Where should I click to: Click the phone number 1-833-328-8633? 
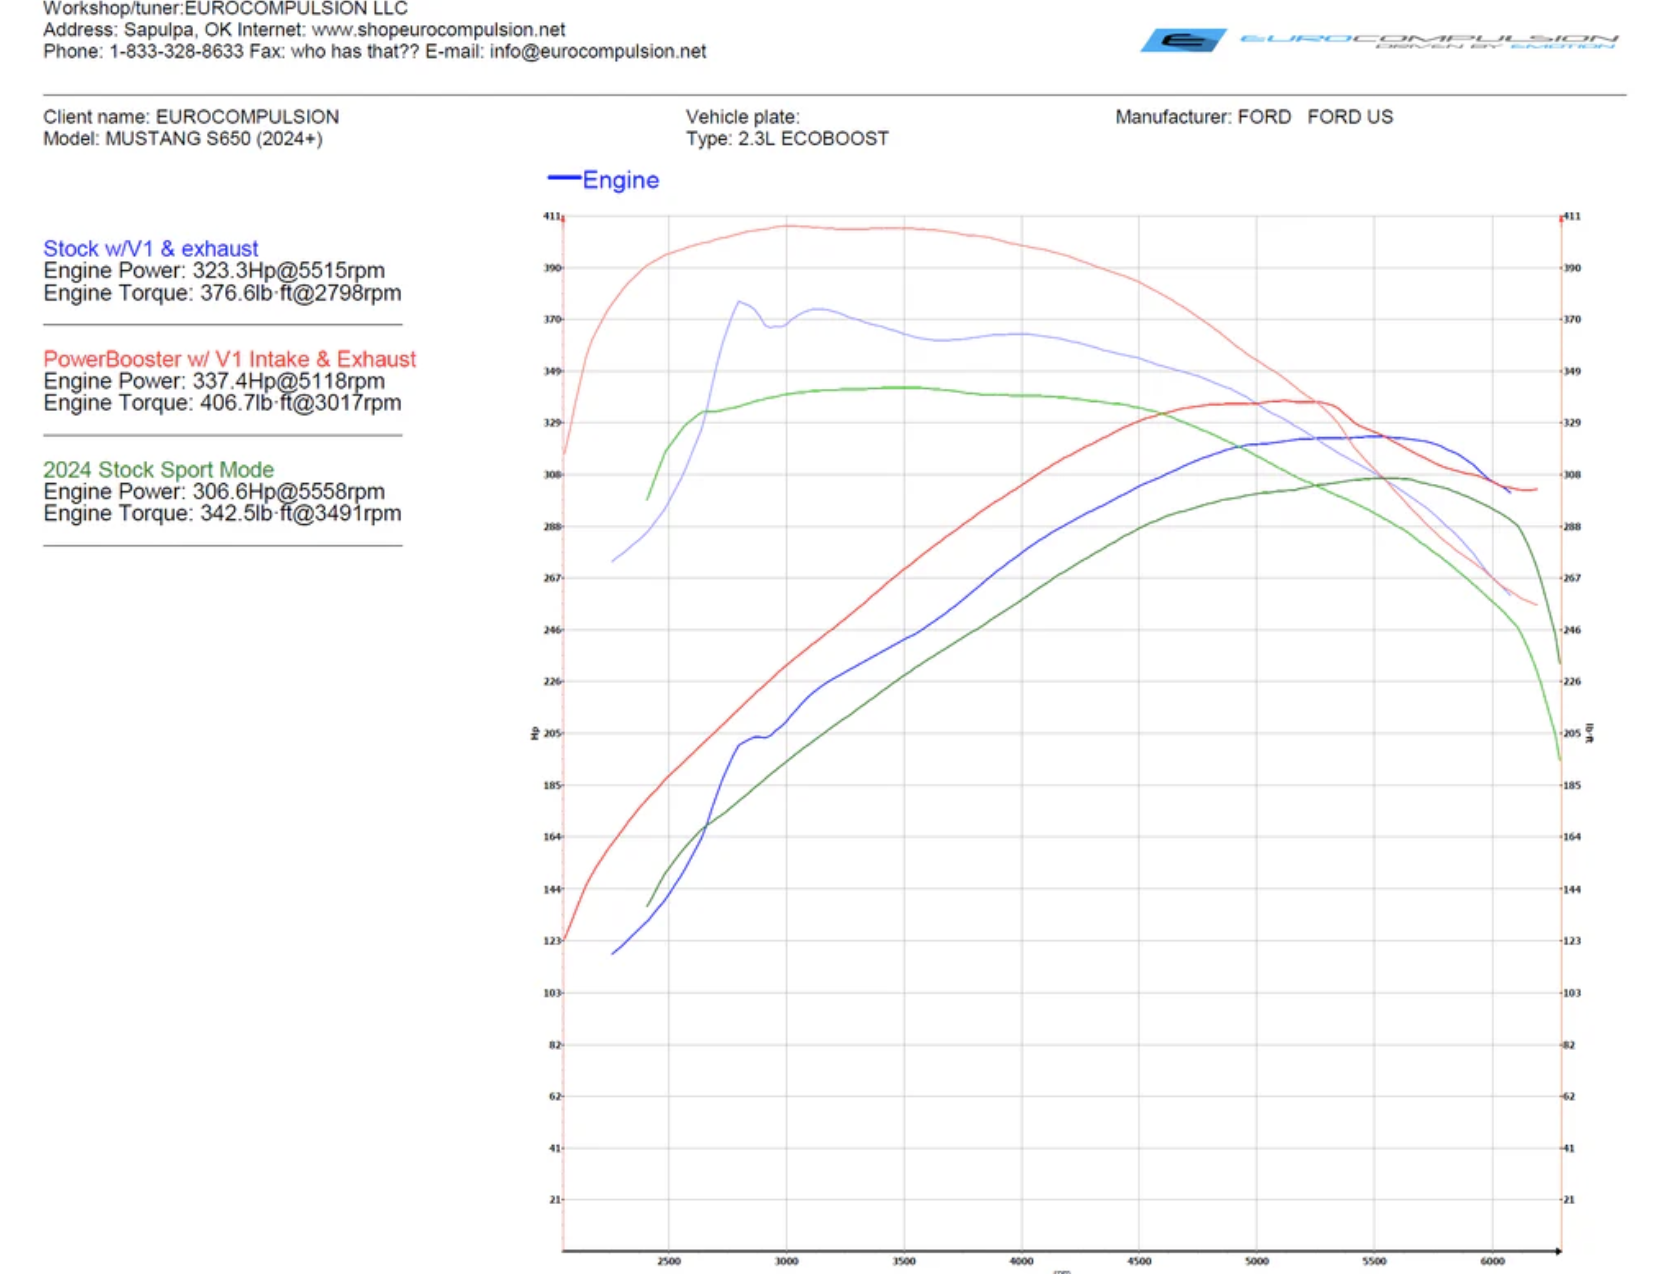coord(176,52)
